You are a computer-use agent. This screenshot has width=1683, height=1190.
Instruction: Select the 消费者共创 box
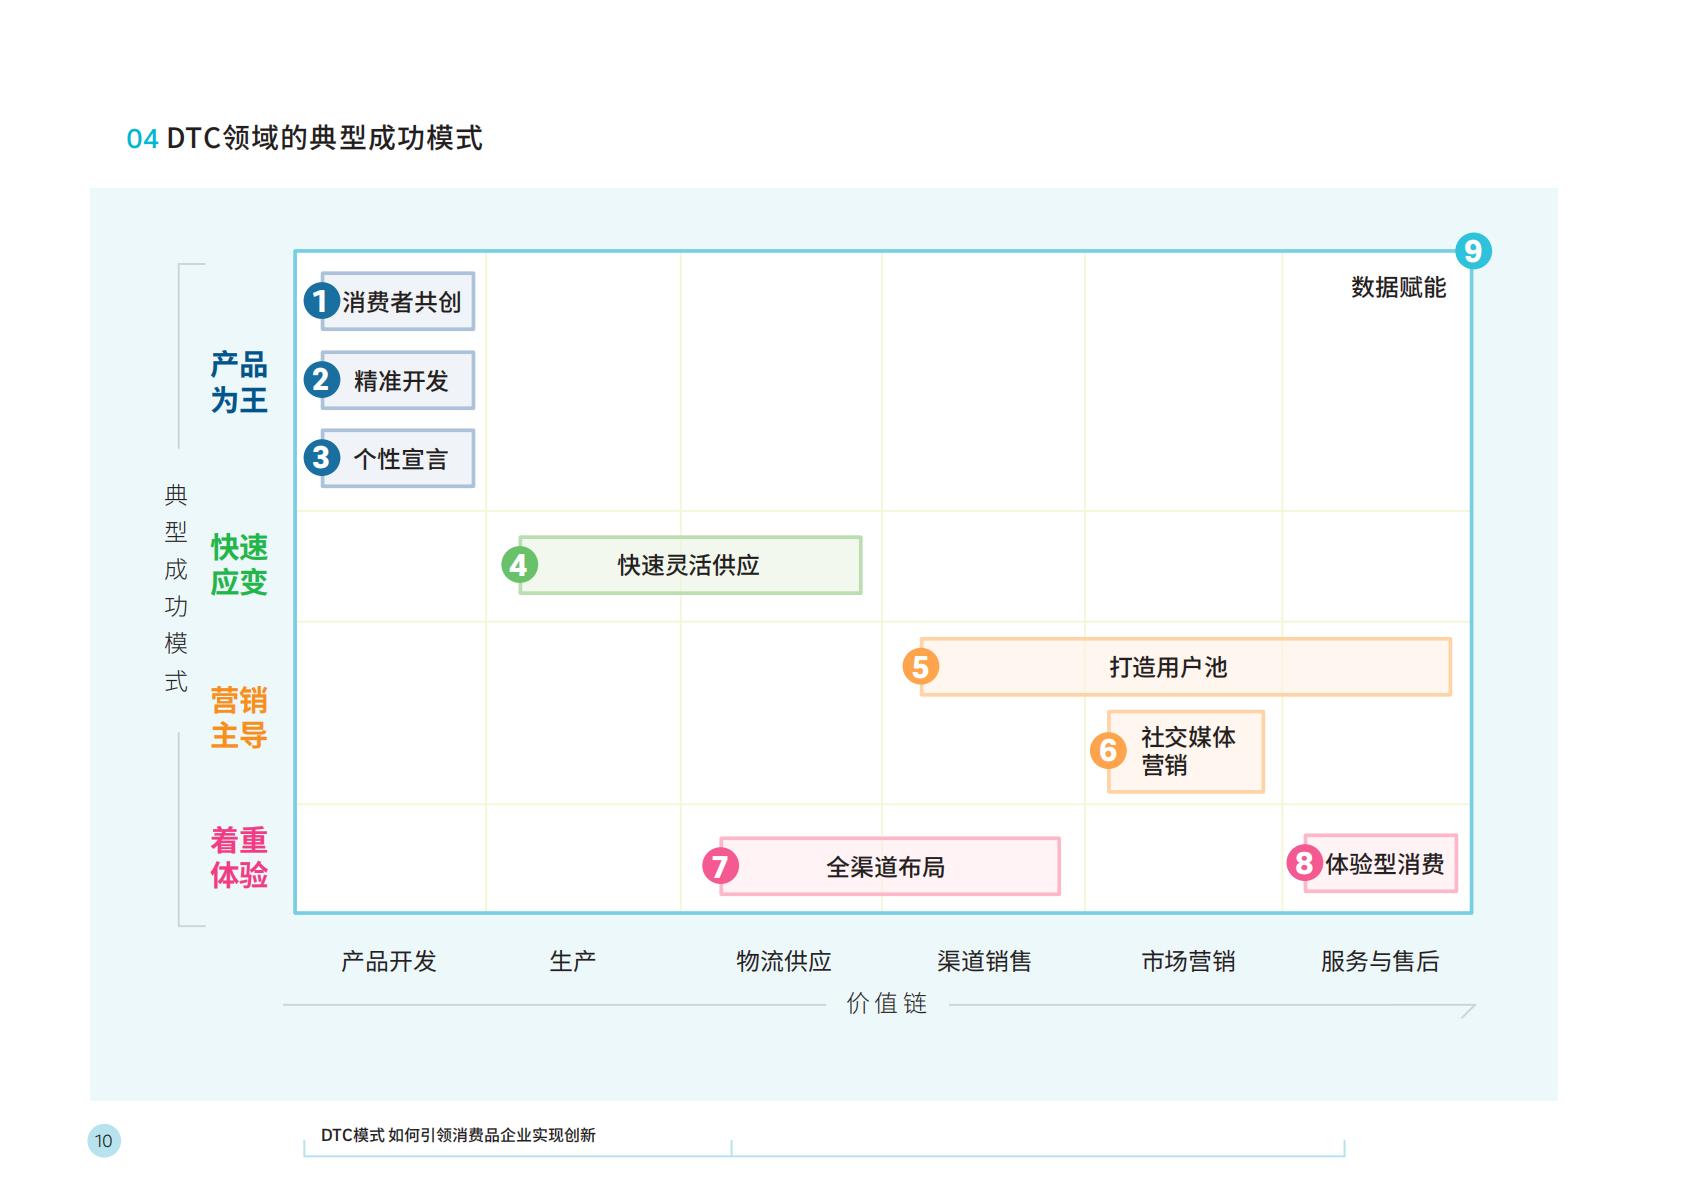398,301
